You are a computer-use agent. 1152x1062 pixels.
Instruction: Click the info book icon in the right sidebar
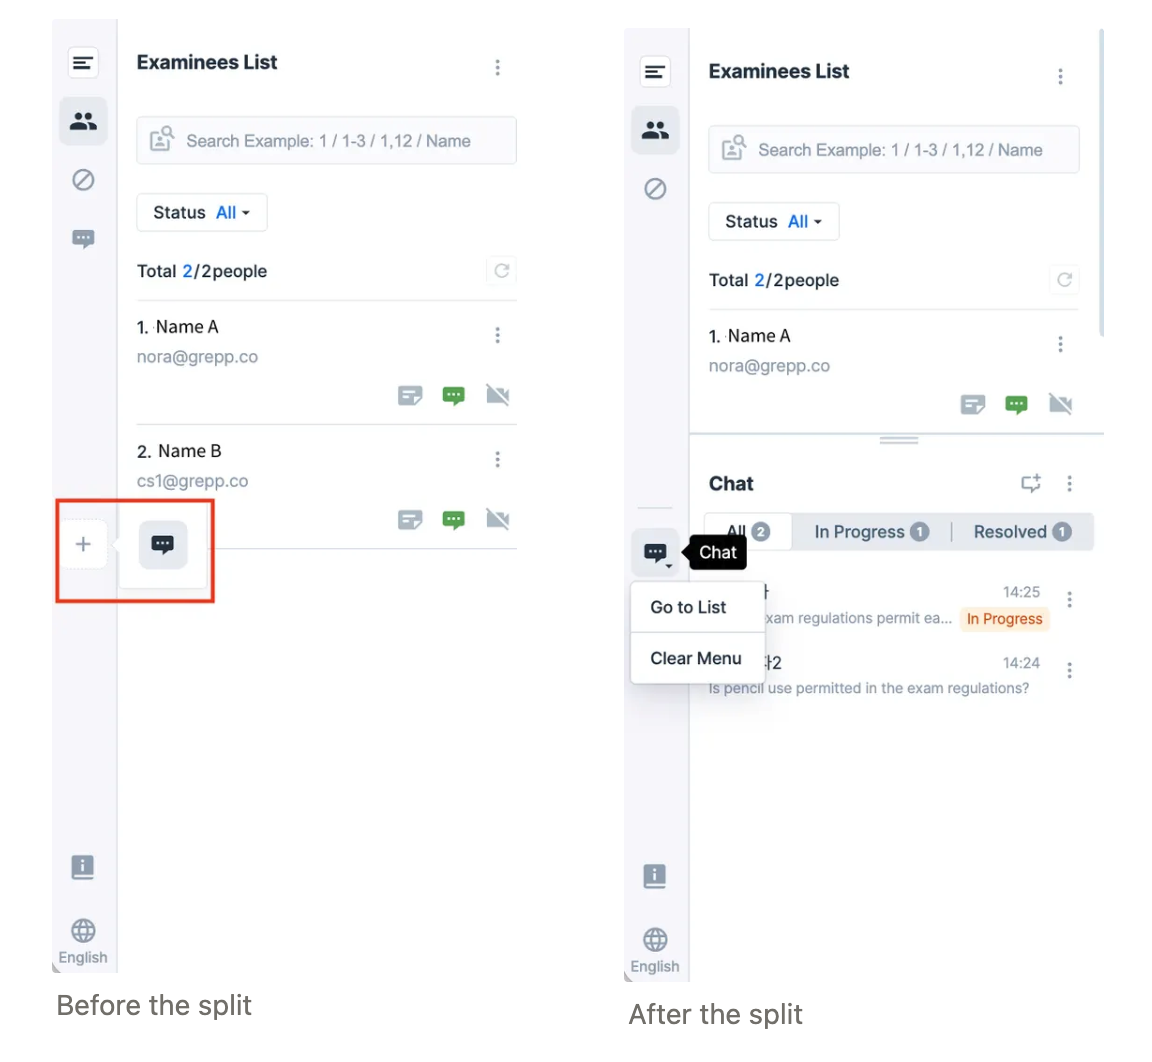(655, 876)
